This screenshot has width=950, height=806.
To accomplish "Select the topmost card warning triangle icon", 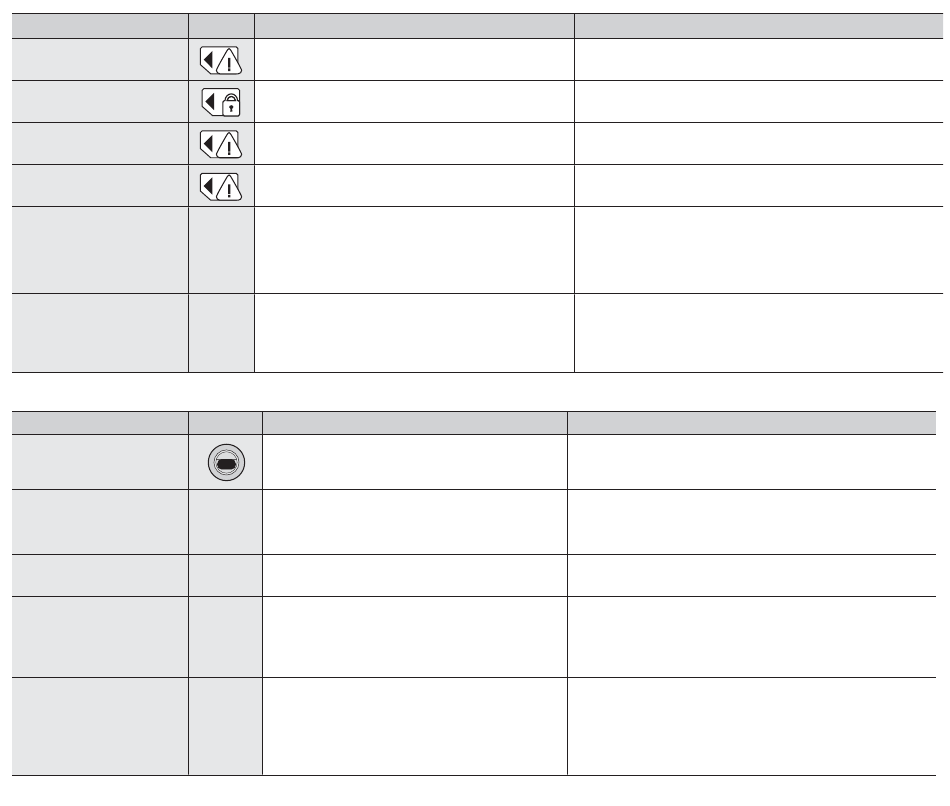I will click(x=221, y=60).
